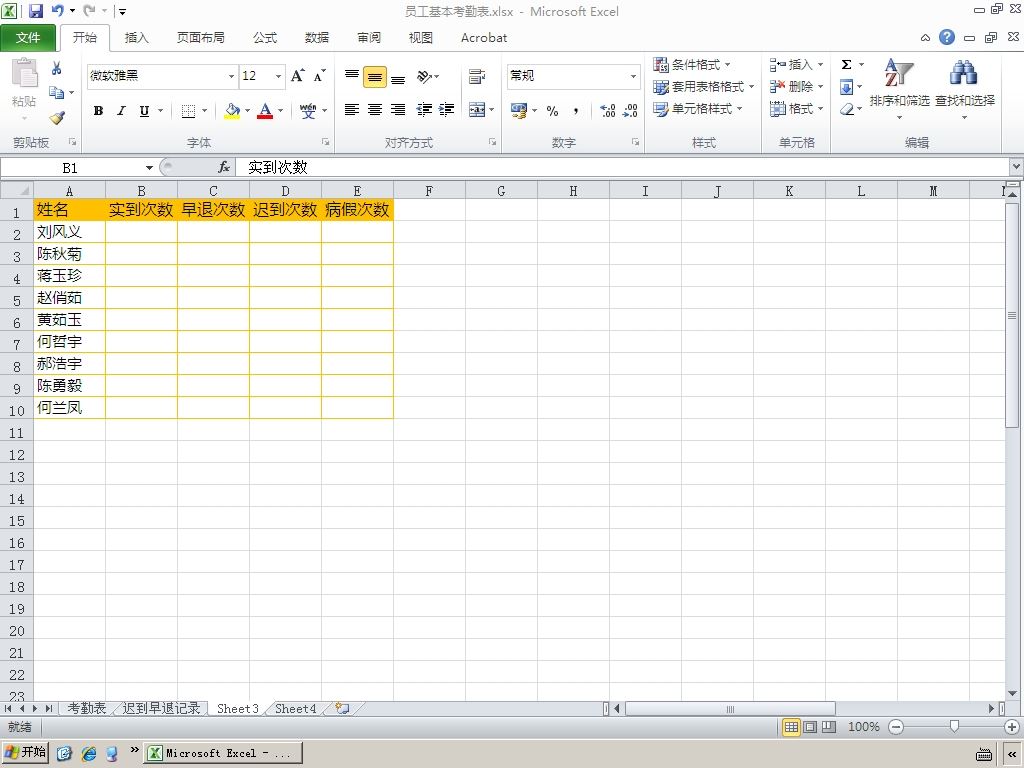Screen dimensions: 1024x768
Task: Zoom in with the plus button
Action: pos(1012,726)
